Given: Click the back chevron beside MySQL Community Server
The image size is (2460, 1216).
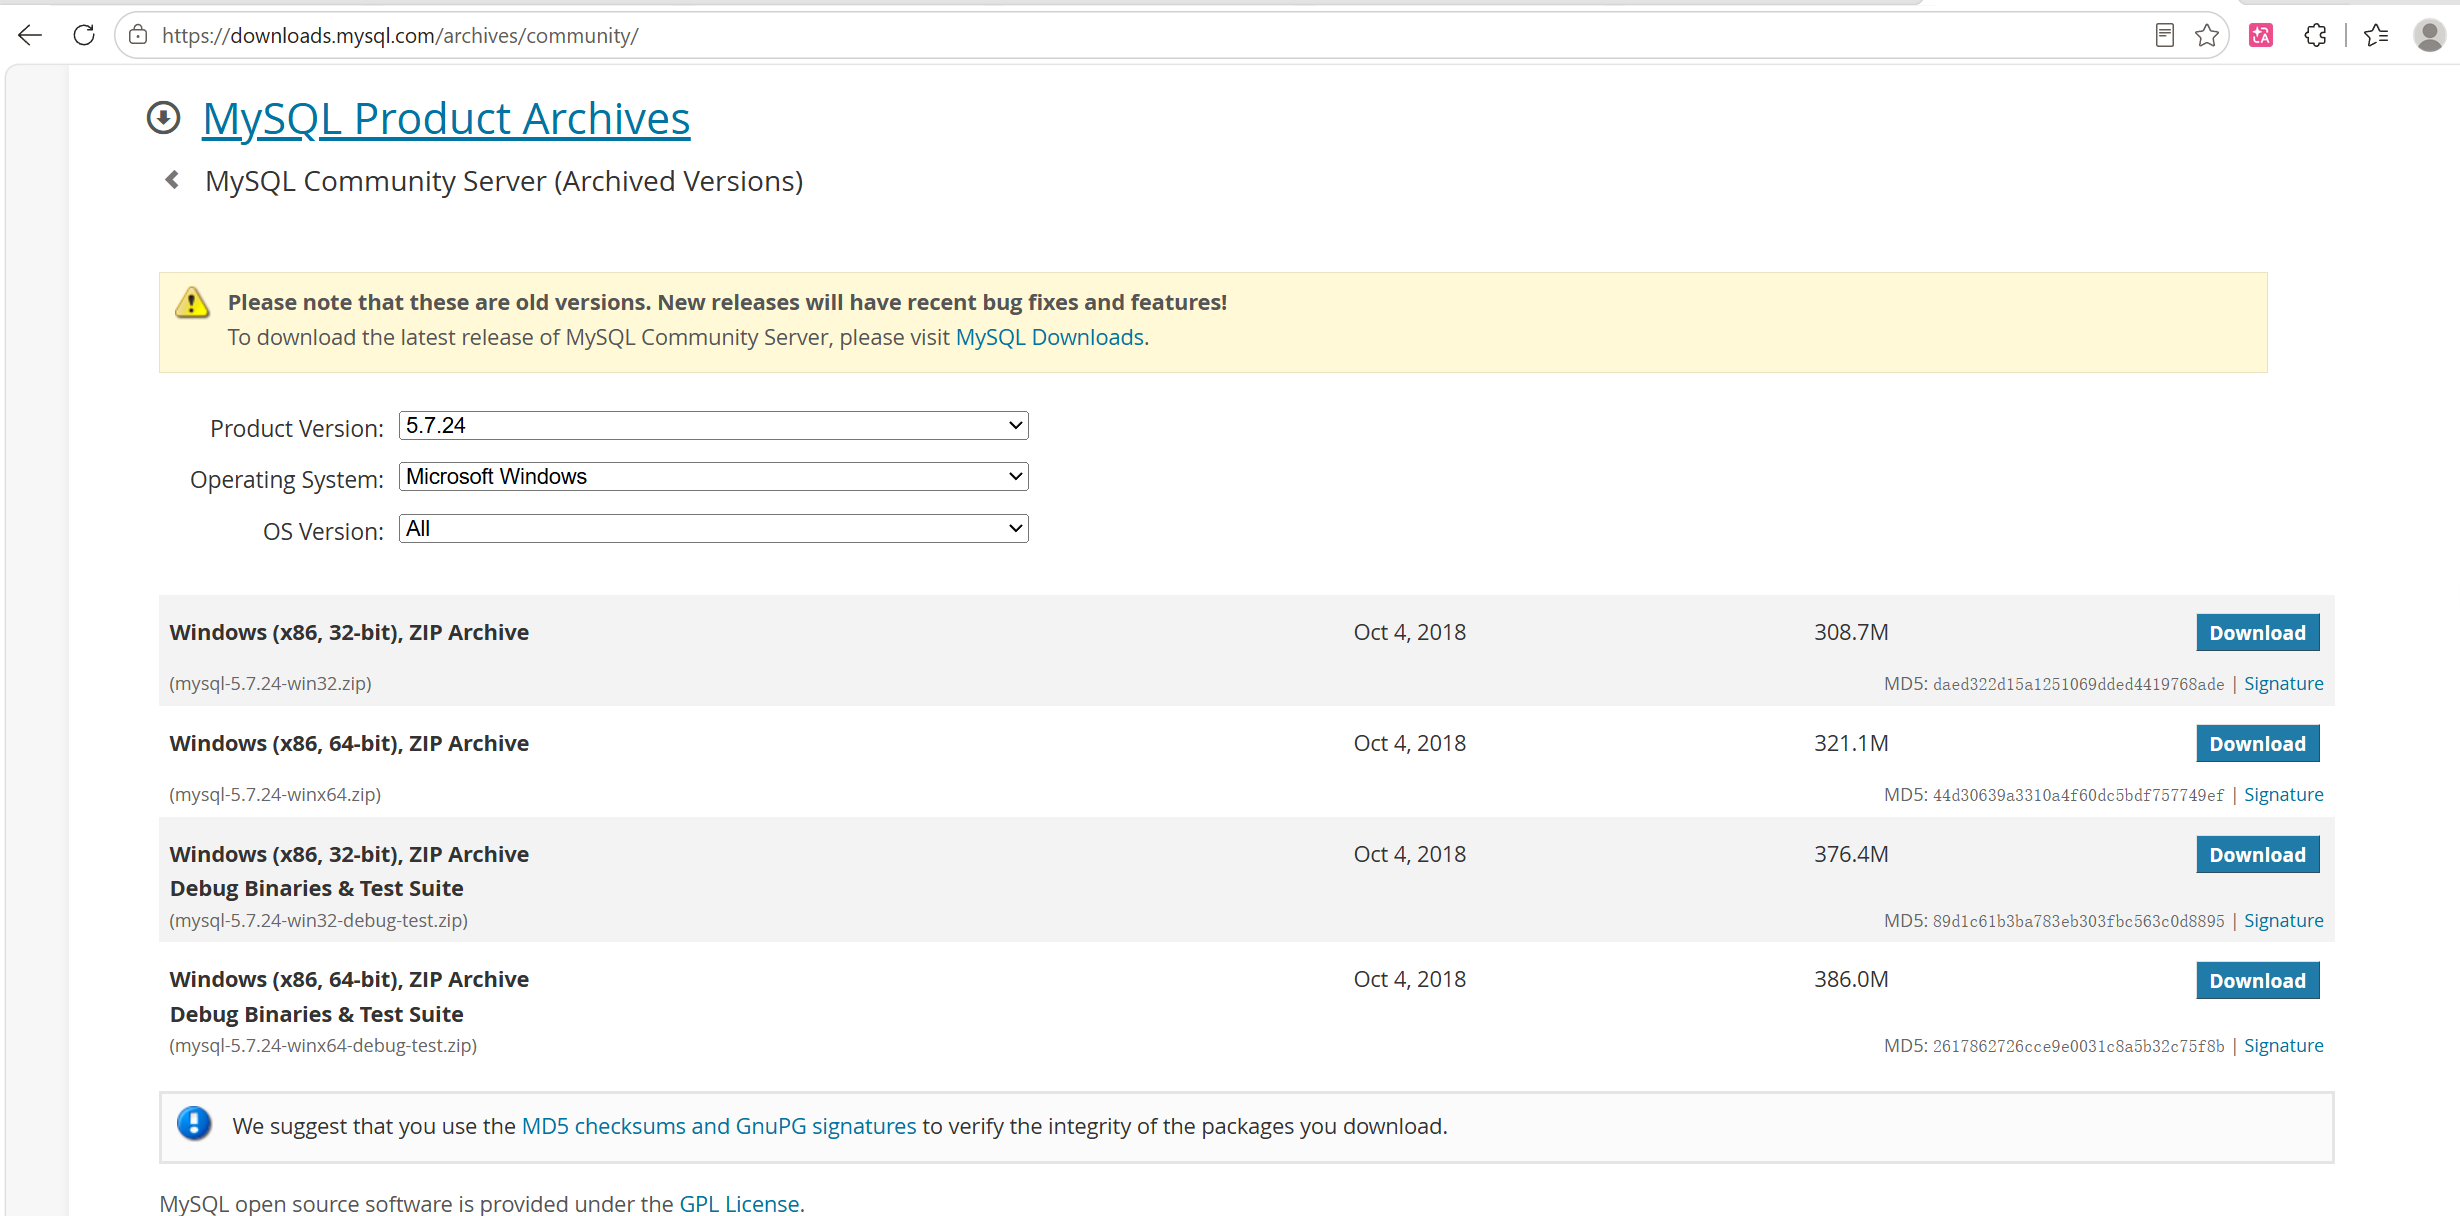Looking at the screenshot, I should [x=172, y=180].
